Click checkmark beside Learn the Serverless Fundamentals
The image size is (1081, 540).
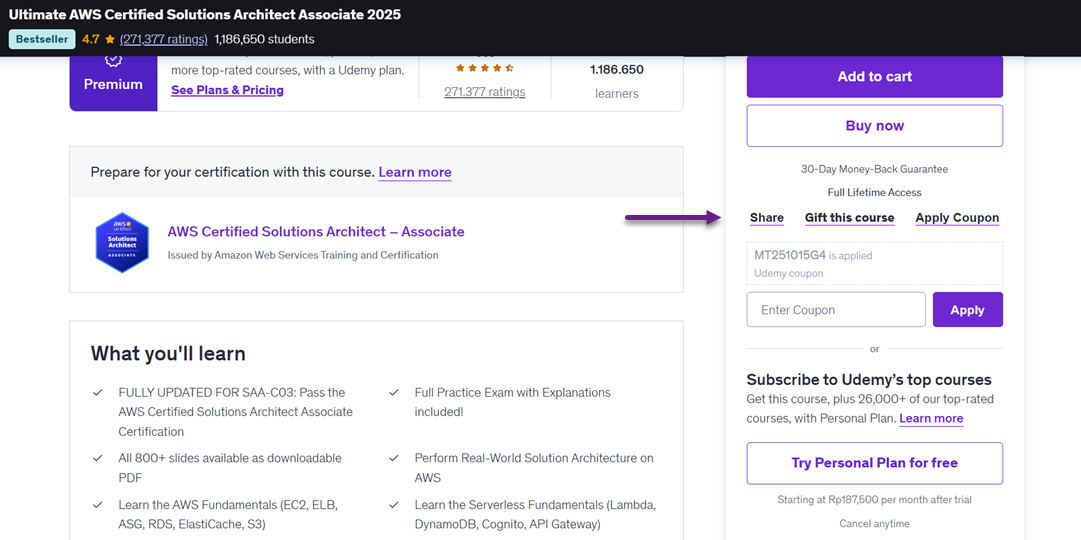point(394,505)
